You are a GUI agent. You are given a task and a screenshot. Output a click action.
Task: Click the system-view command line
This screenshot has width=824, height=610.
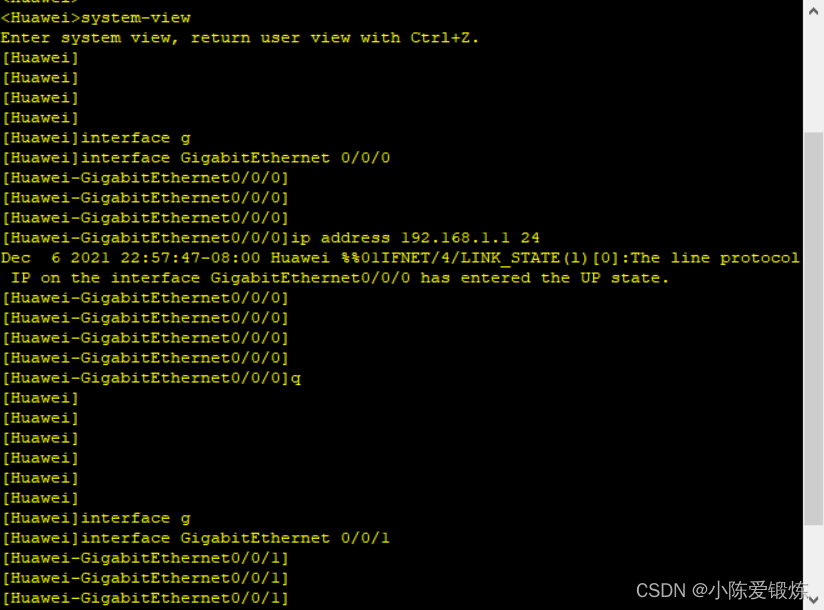click(x=96, y=18)
